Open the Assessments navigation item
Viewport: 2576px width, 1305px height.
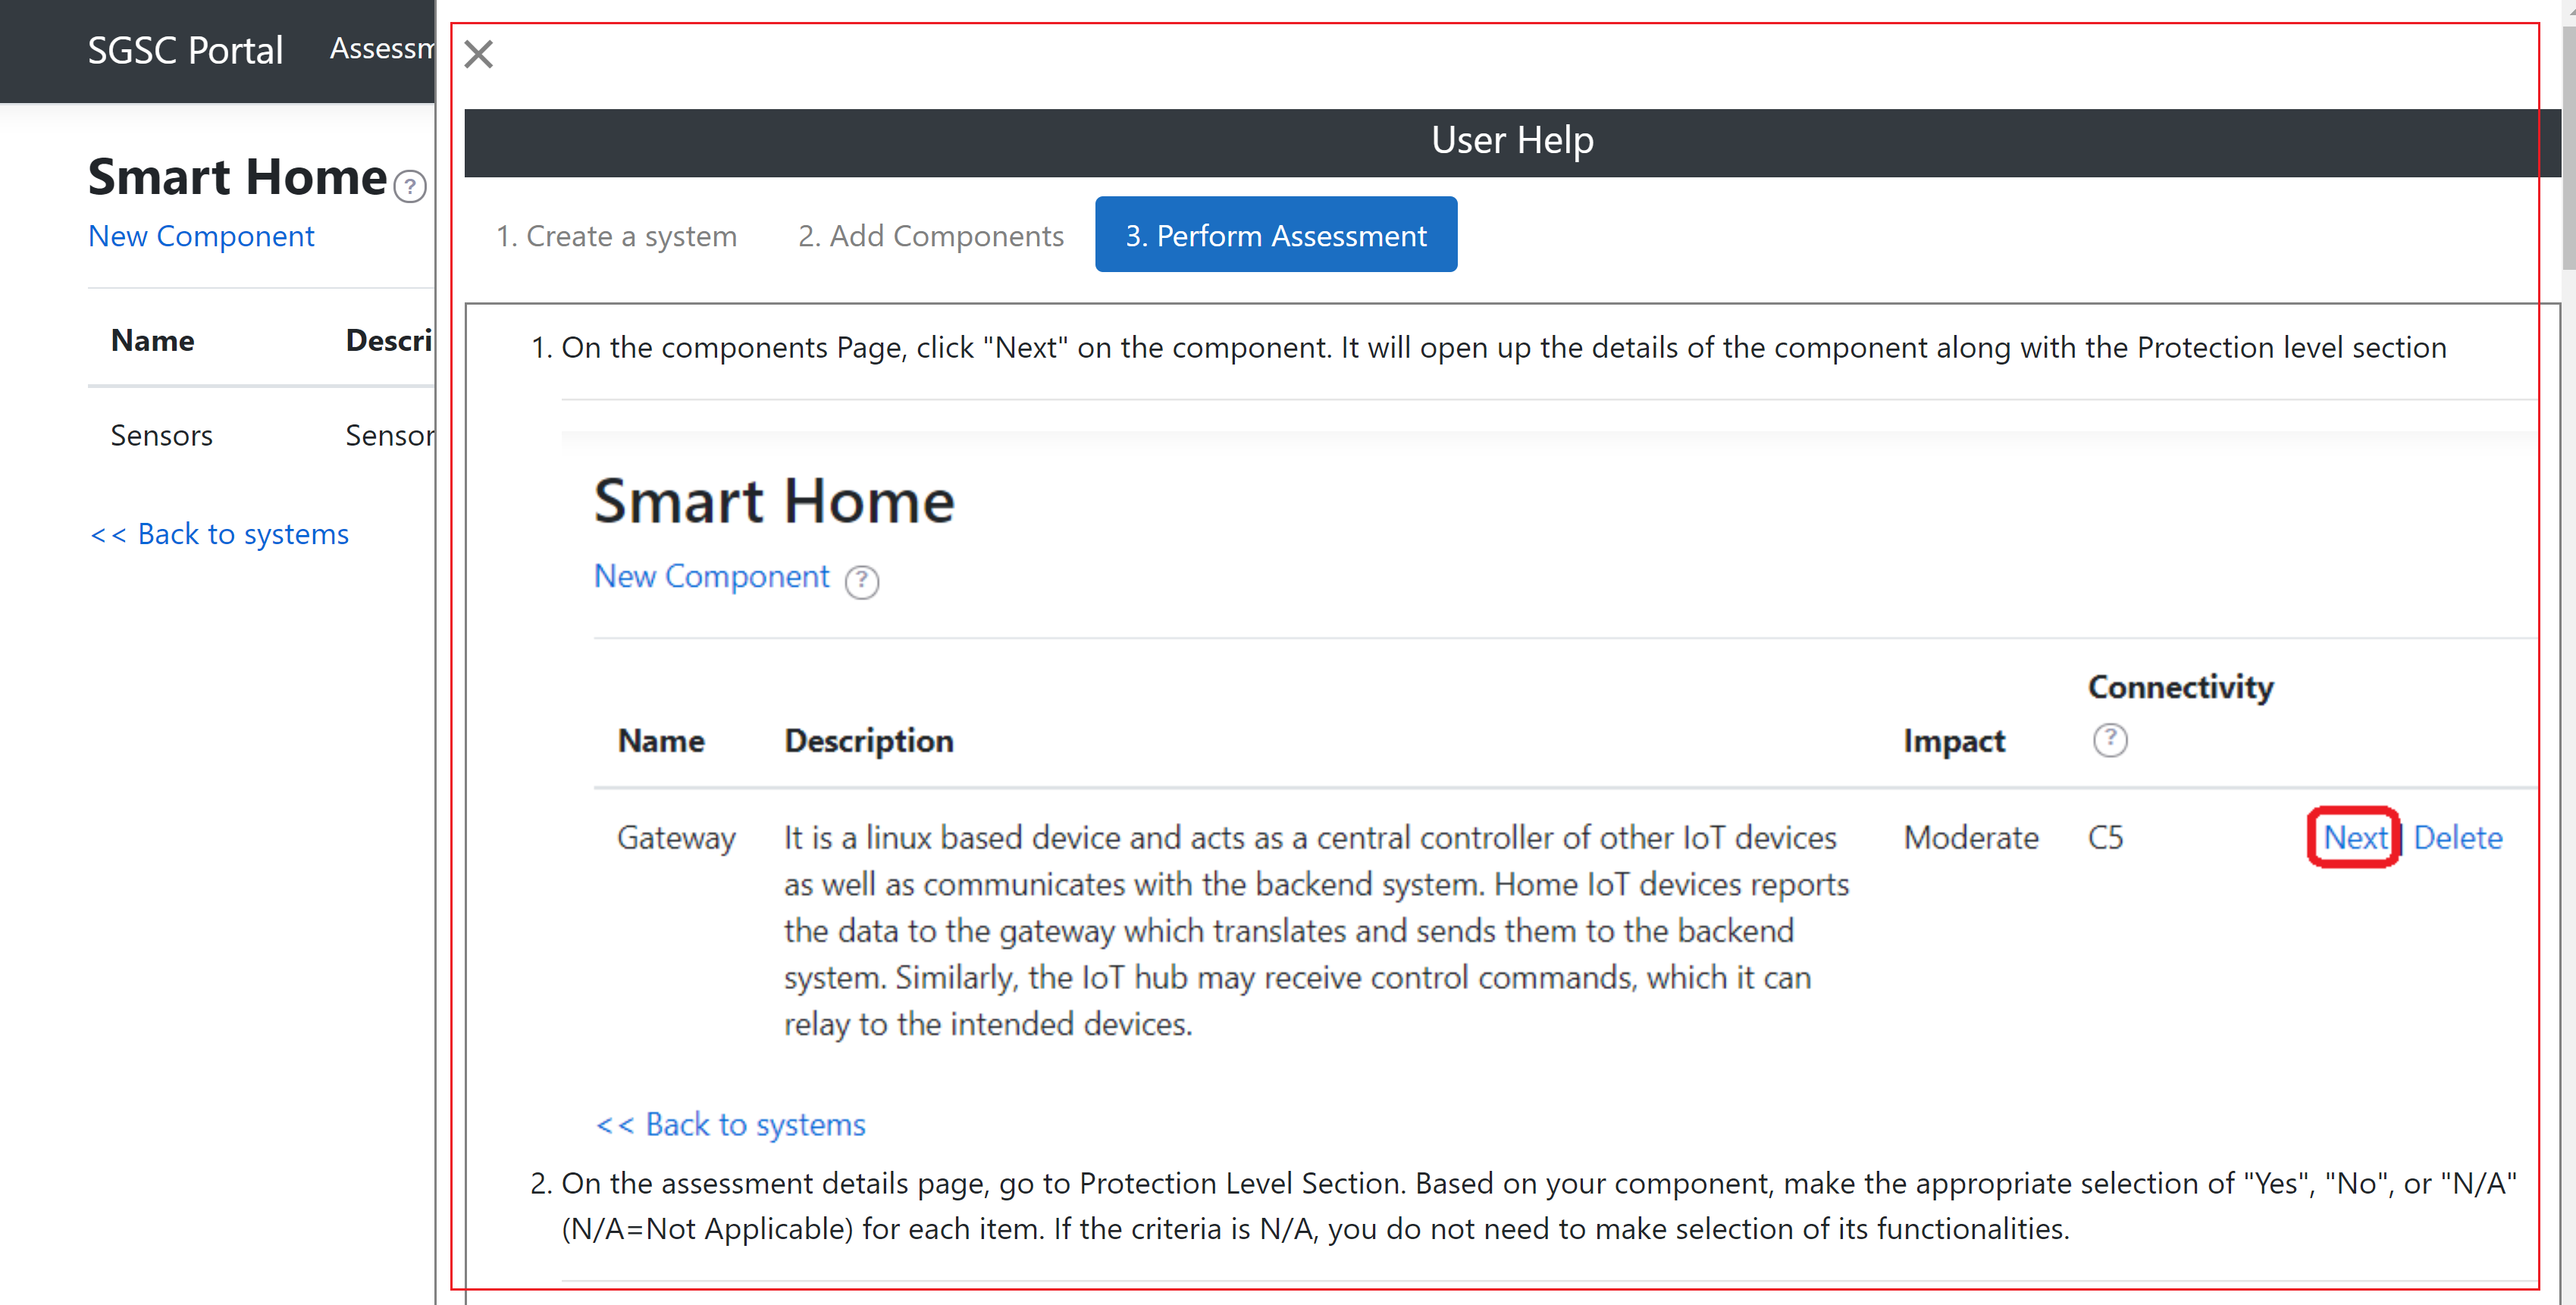(x=382, y=48)
